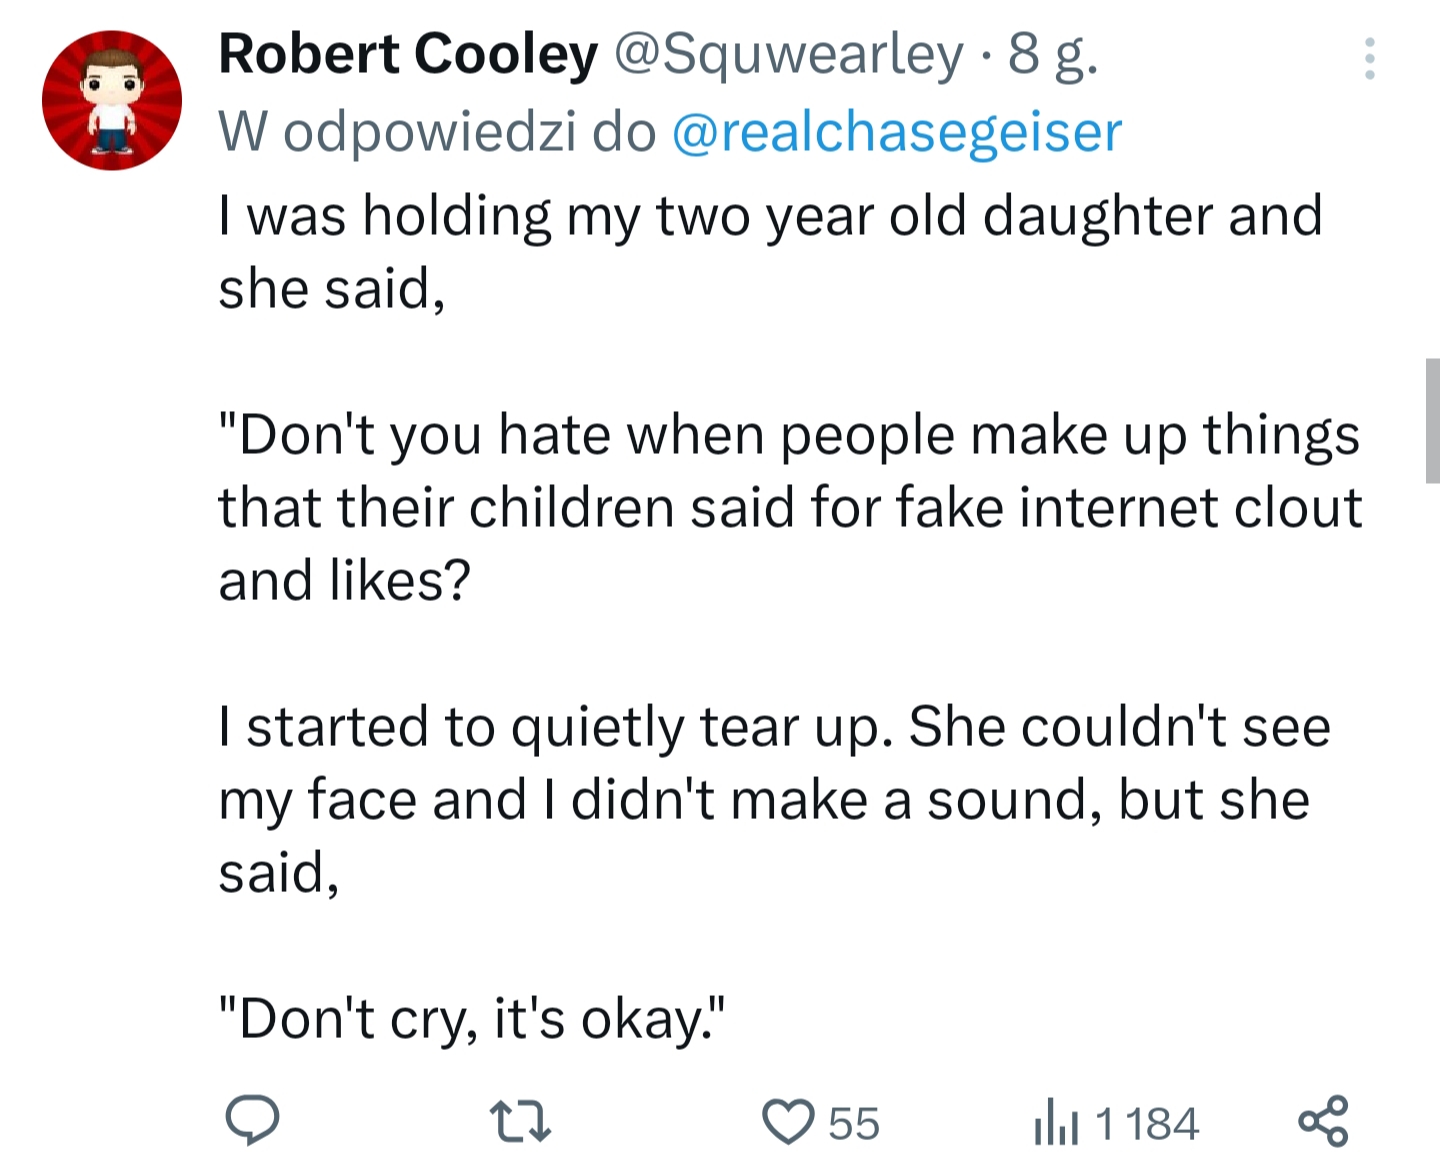Click the 1 184 views count
Screen dimensions: 1440x1175
[1147, 1123]
